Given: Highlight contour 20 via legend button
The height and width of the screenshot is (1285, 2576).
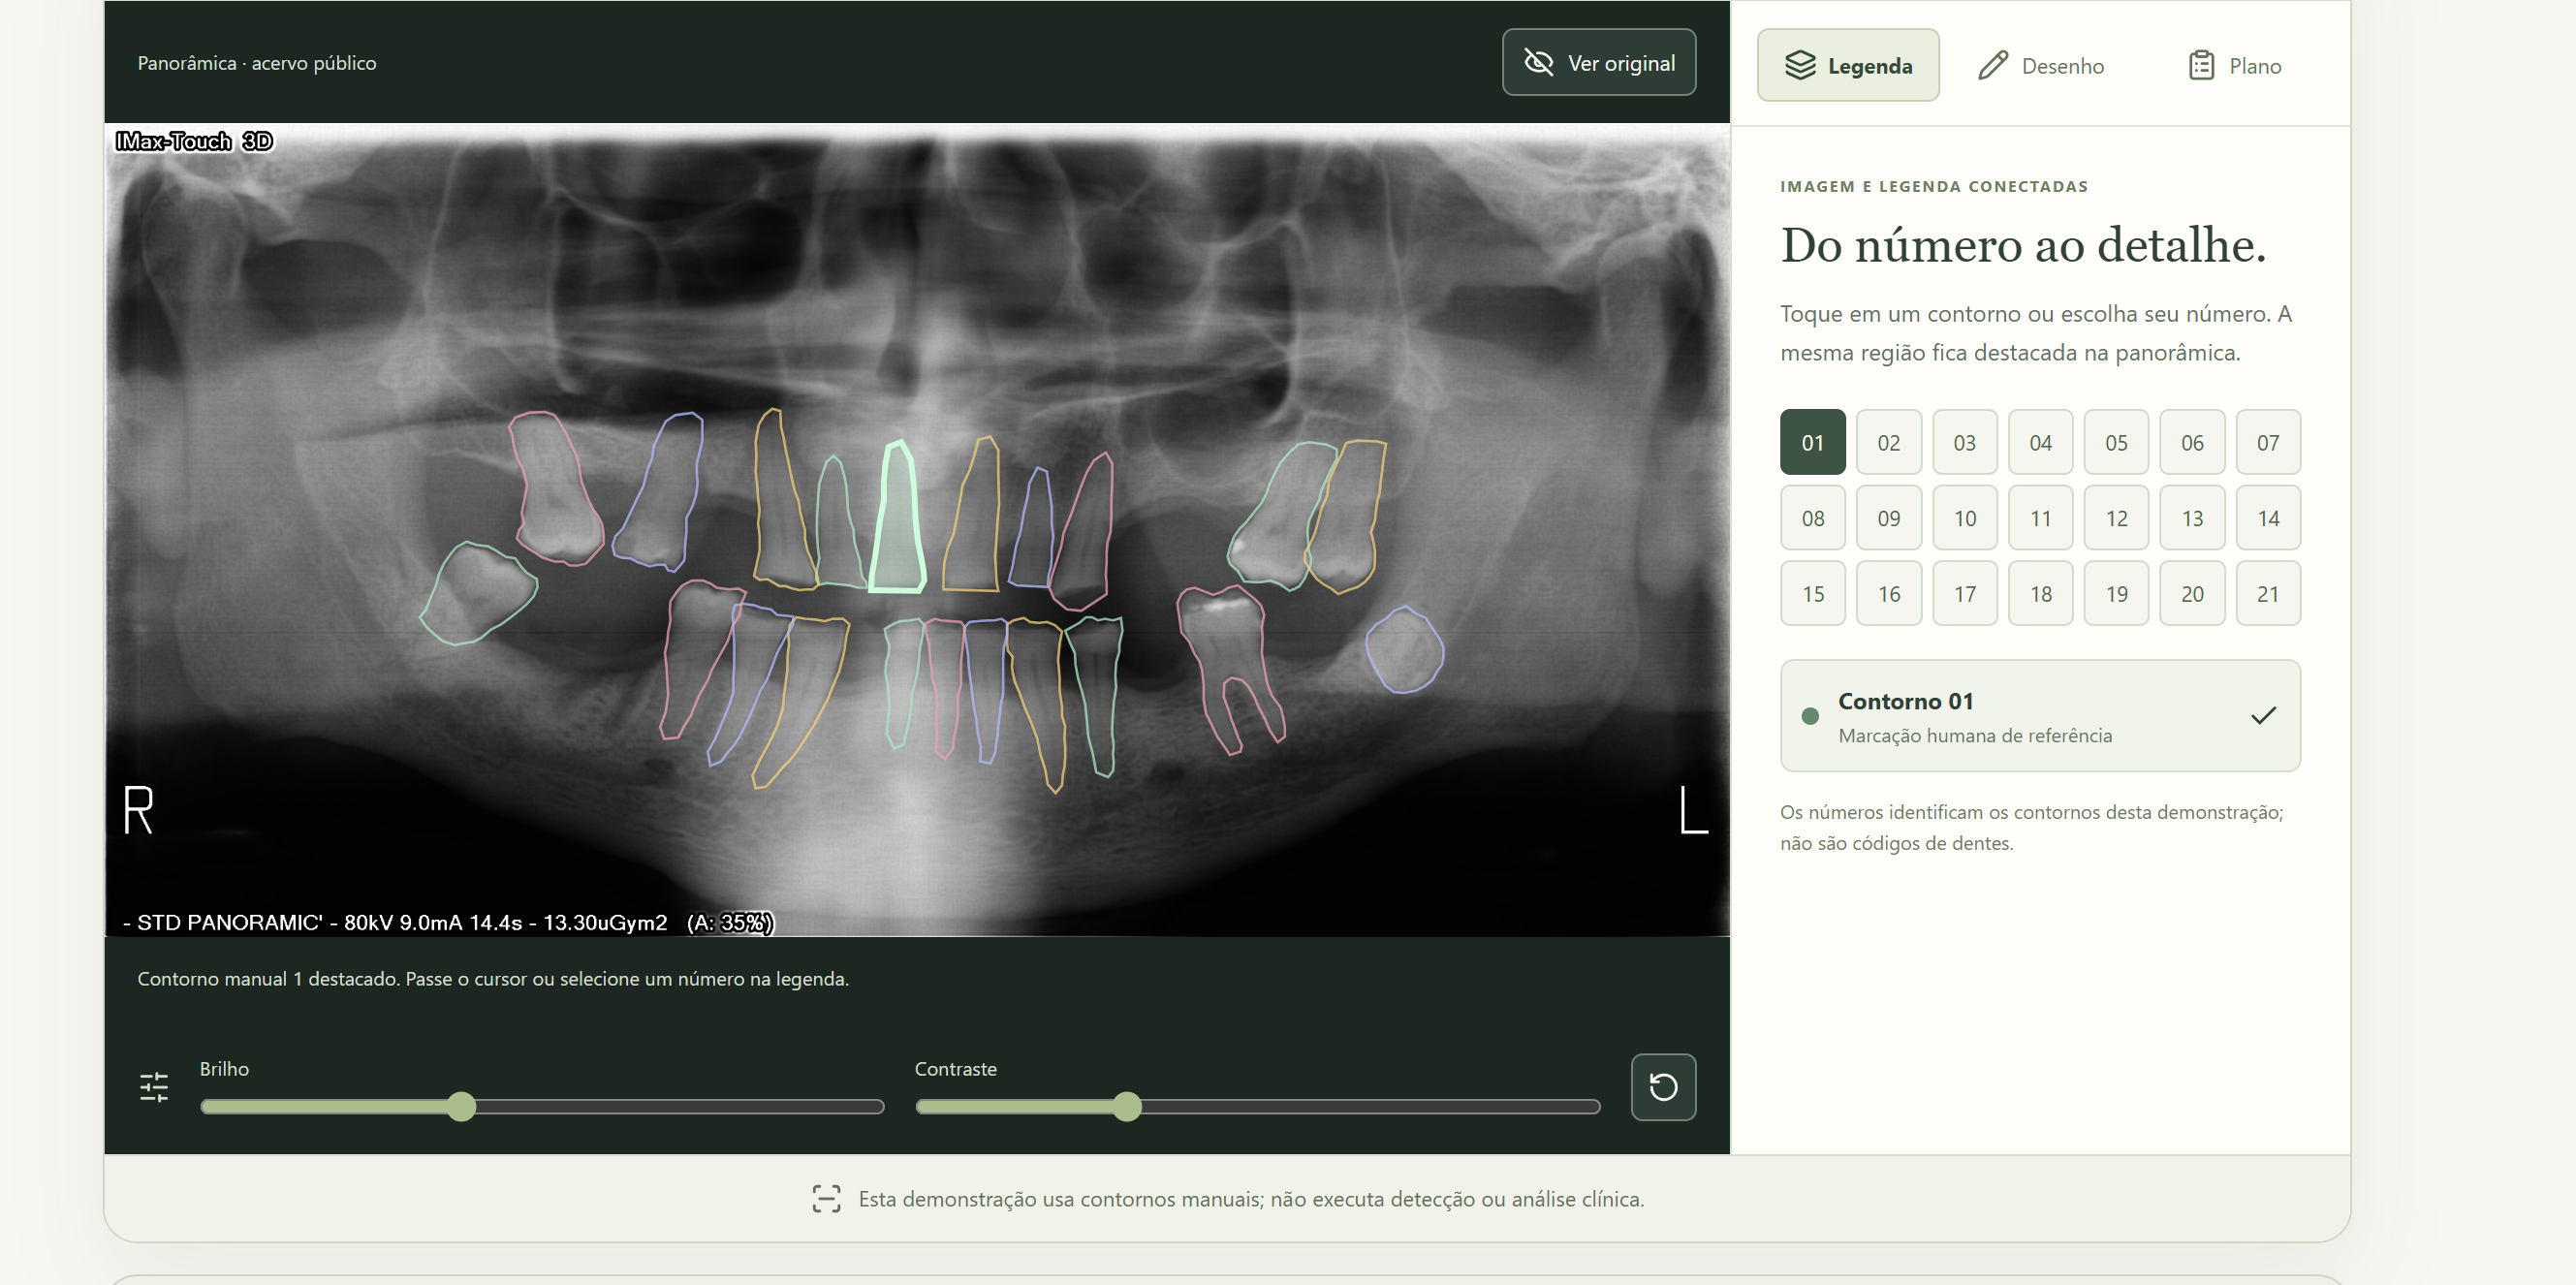Looking at the screenshot, I should tap(2192, 593).
